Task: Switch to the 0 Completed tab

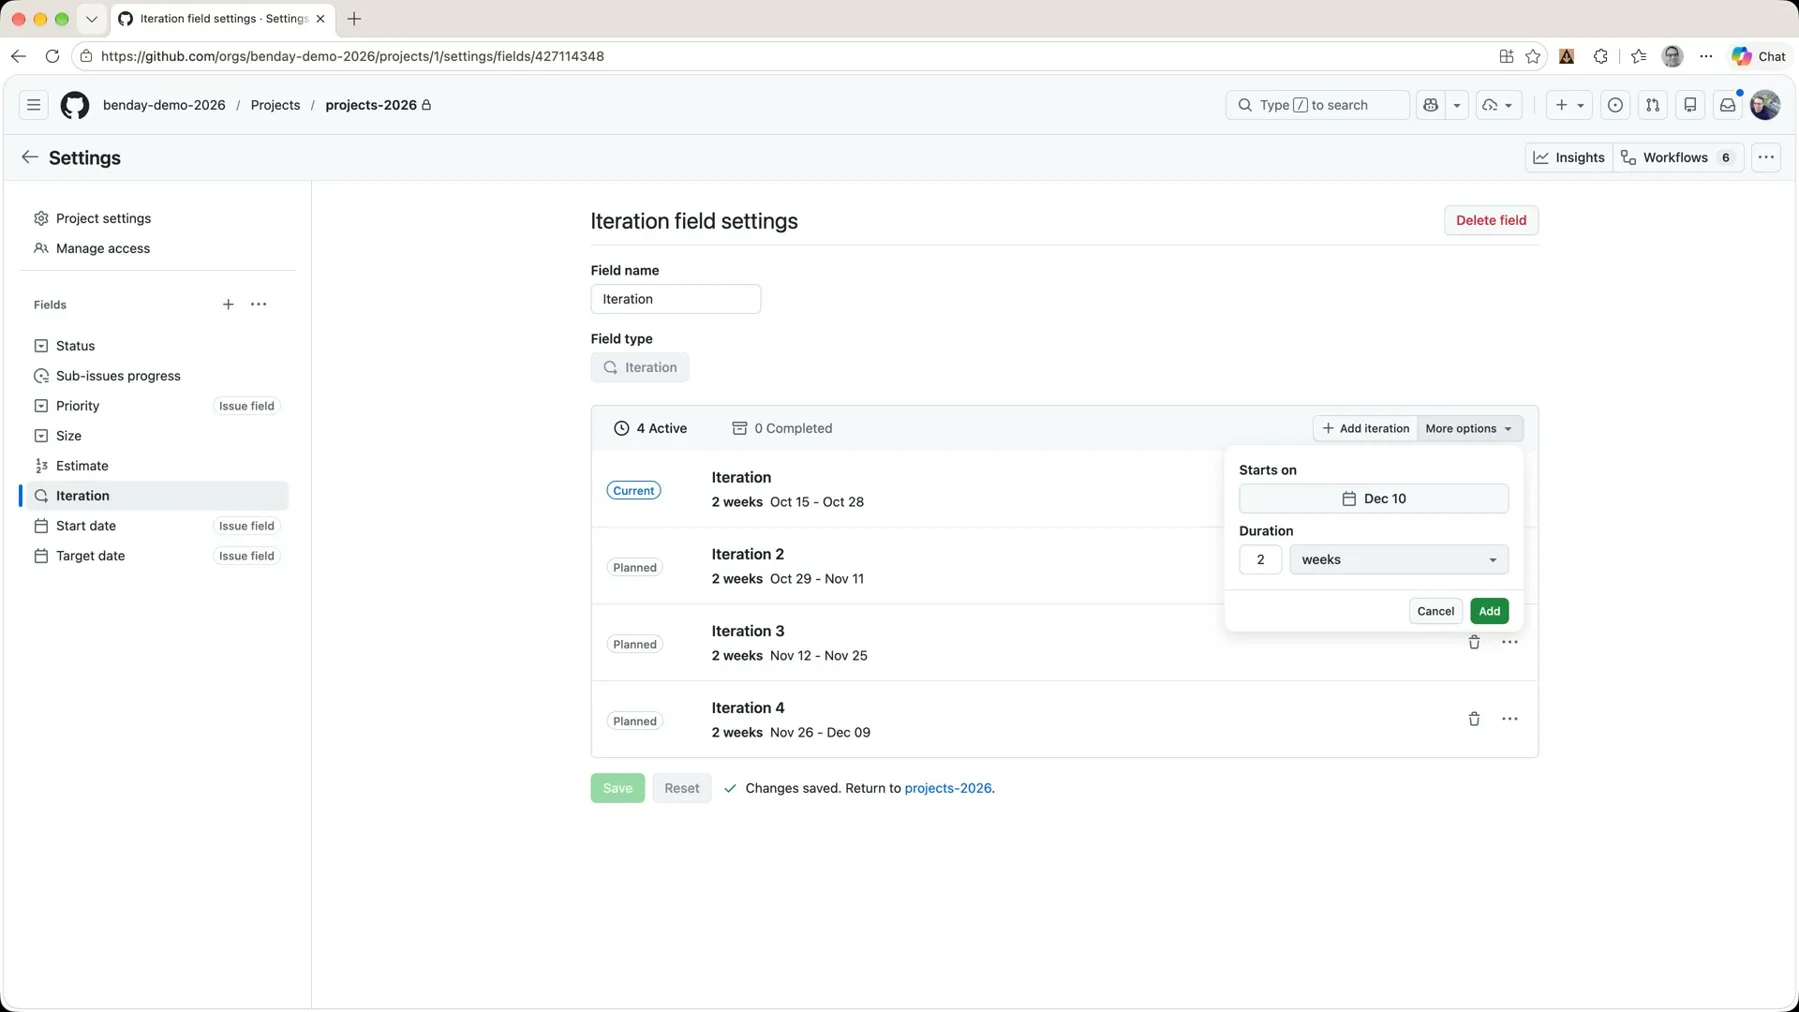Action: (x=782, y=428)
